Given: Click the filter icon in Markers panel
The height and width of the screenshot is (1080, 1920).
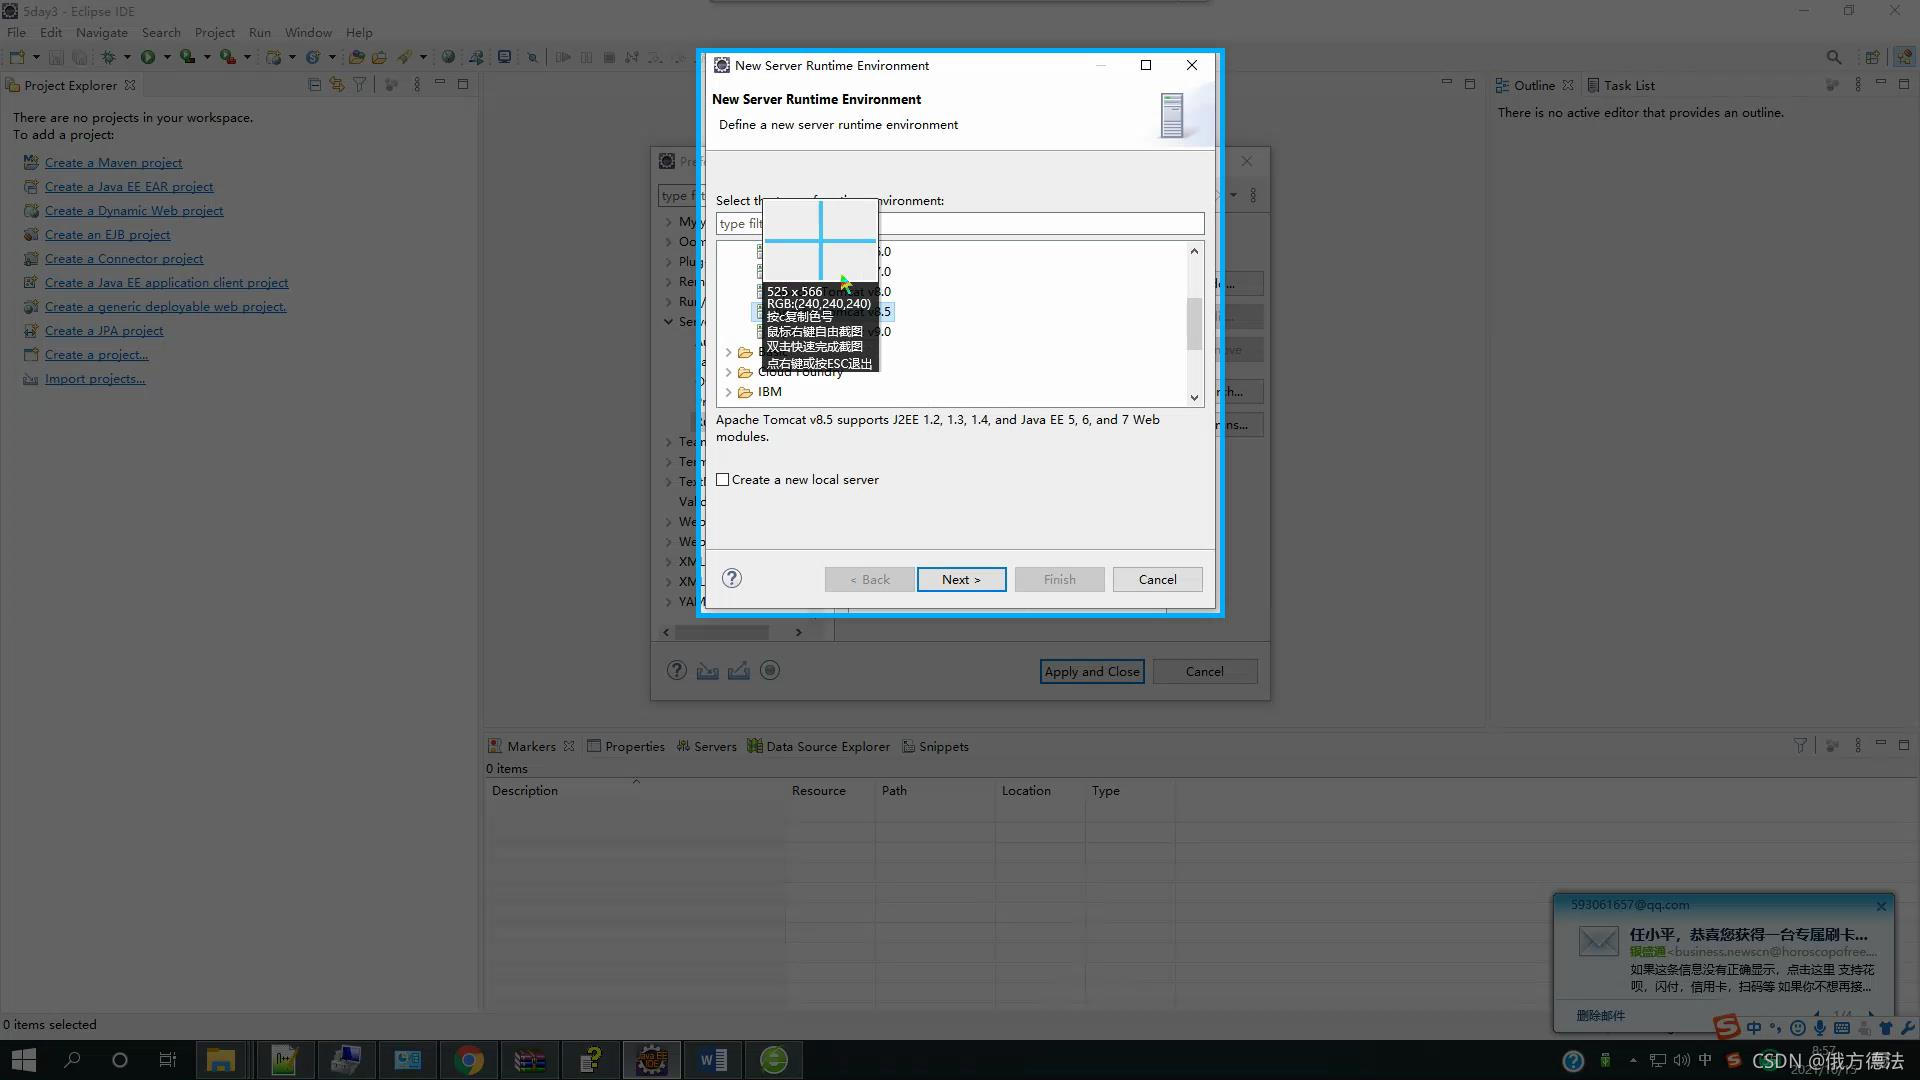Looking at the screenshot, I should coord(1800,745).
